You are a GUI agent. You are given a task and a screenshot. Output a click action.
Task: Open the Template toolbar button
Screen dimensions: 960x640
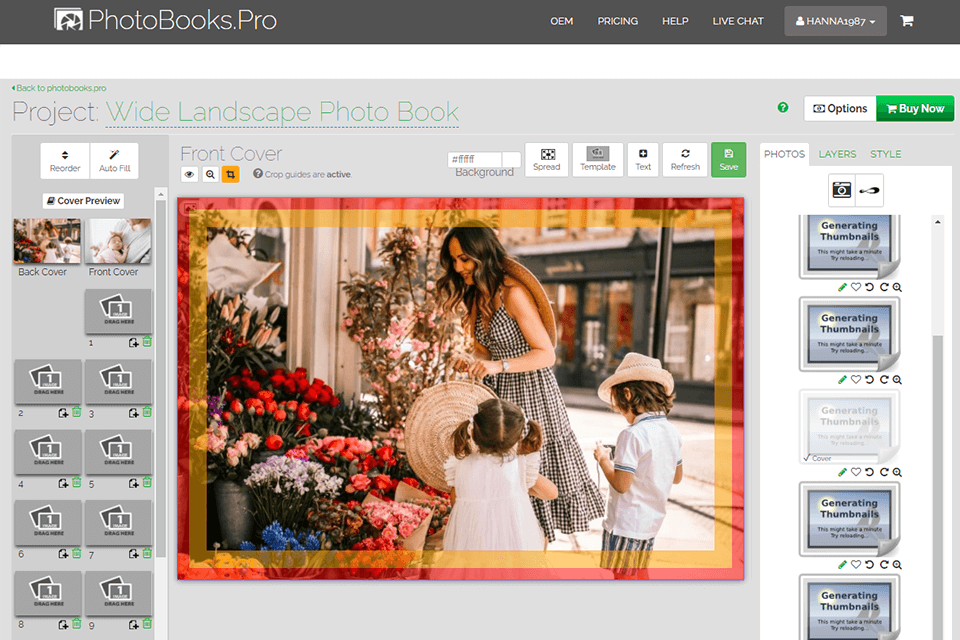pyautogui.click(x=598, y=160)
